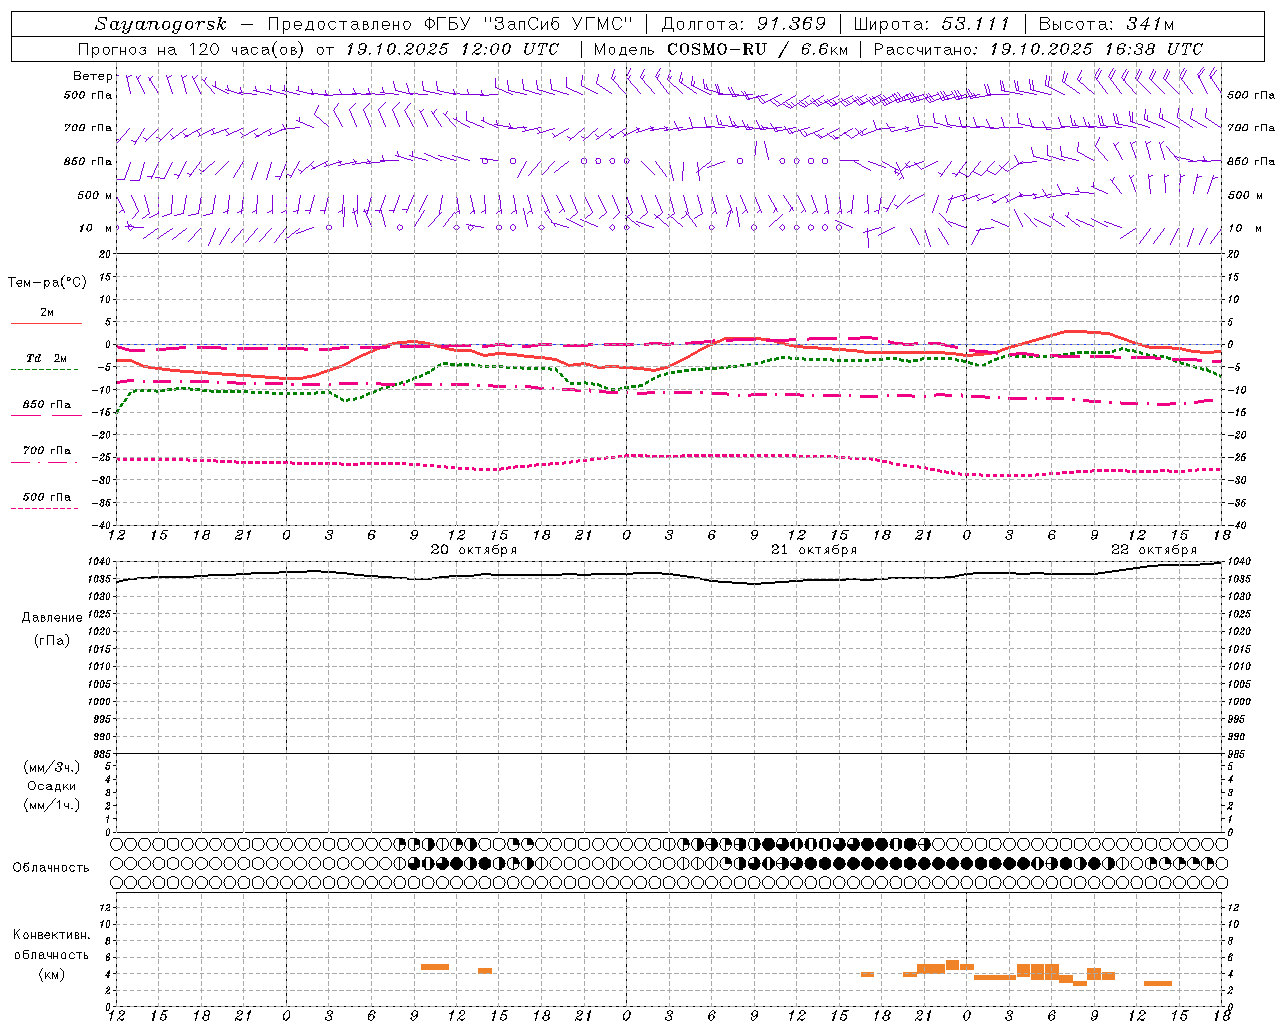Click the dash-dot line sample under '700 гПа' temperature legend
The image size is (1280, 1024).
(x=44, y=462)
